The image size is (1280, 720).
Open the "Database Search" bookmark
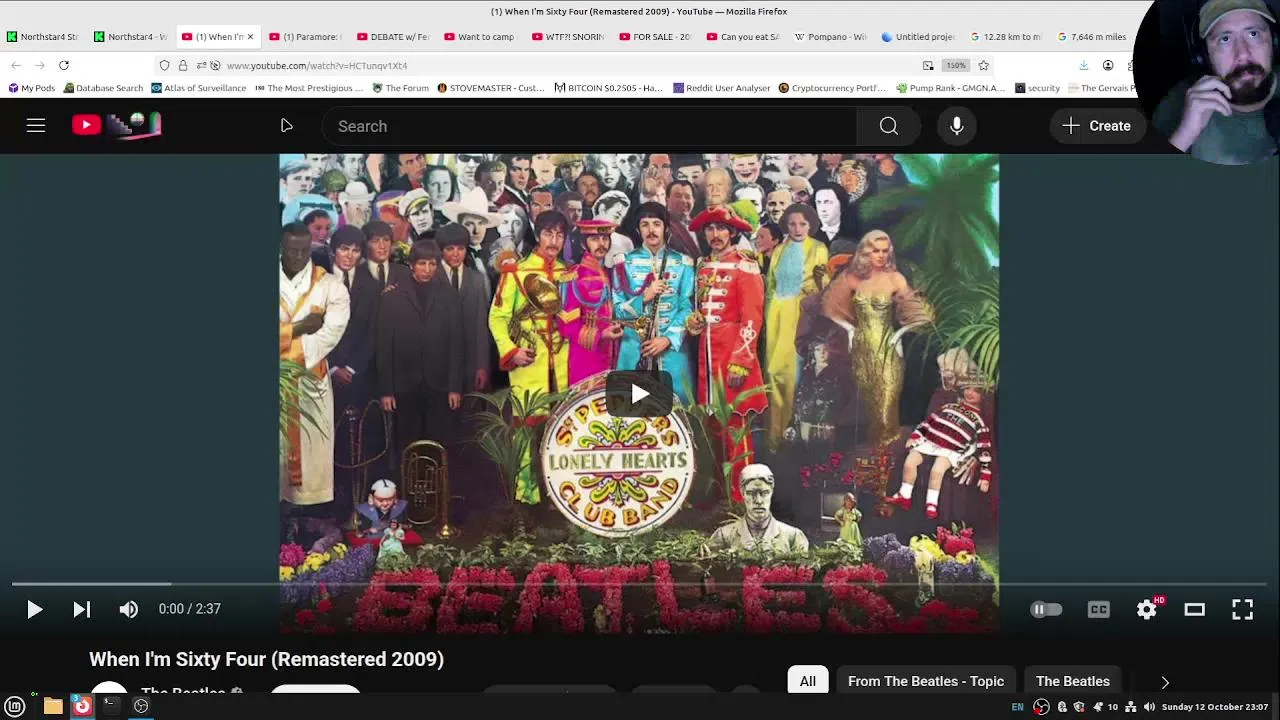[103, 88]
